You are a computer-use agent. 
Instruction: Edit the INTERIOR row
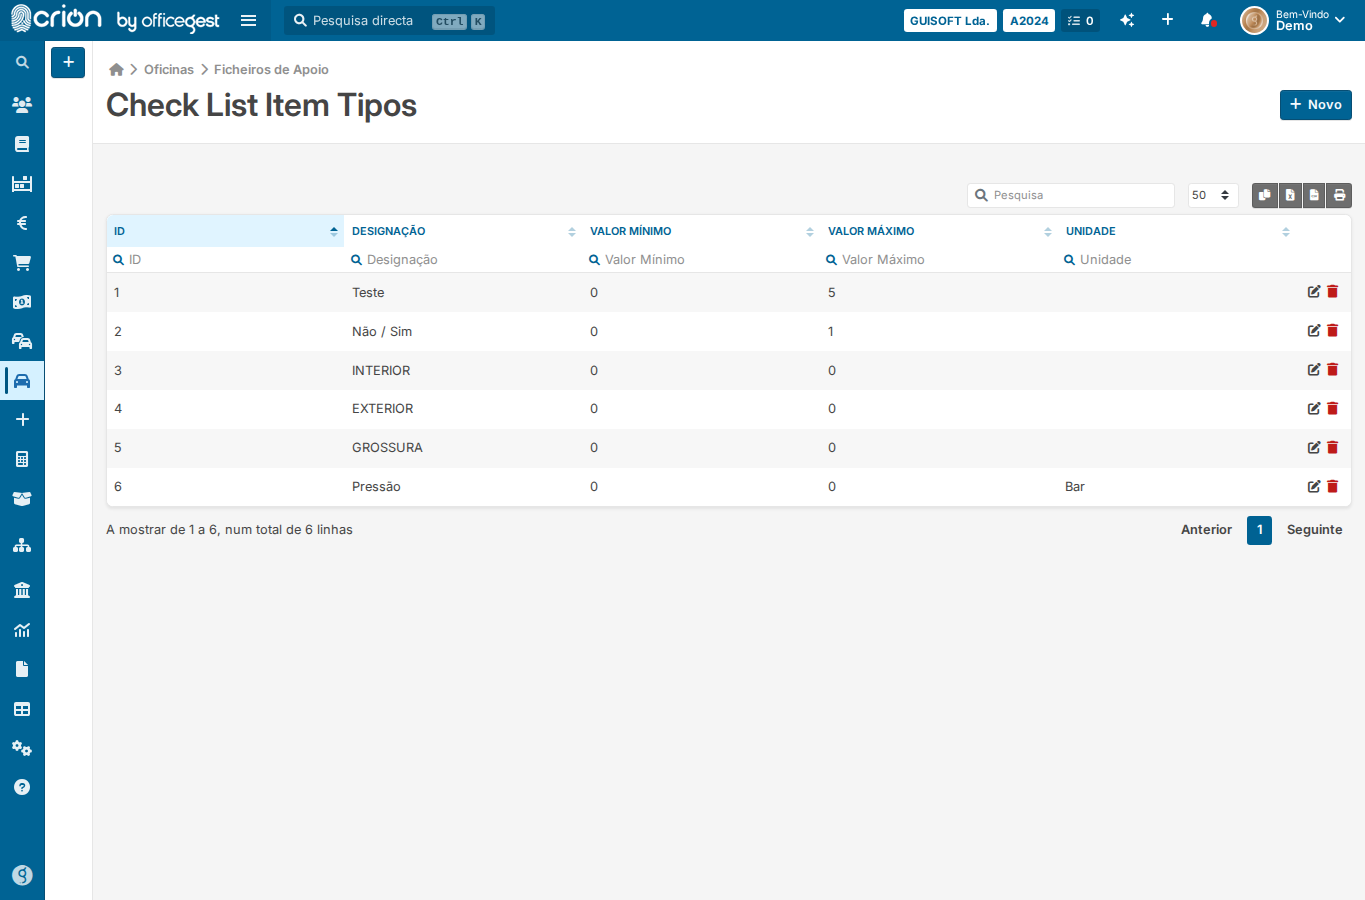point(1314,370)
